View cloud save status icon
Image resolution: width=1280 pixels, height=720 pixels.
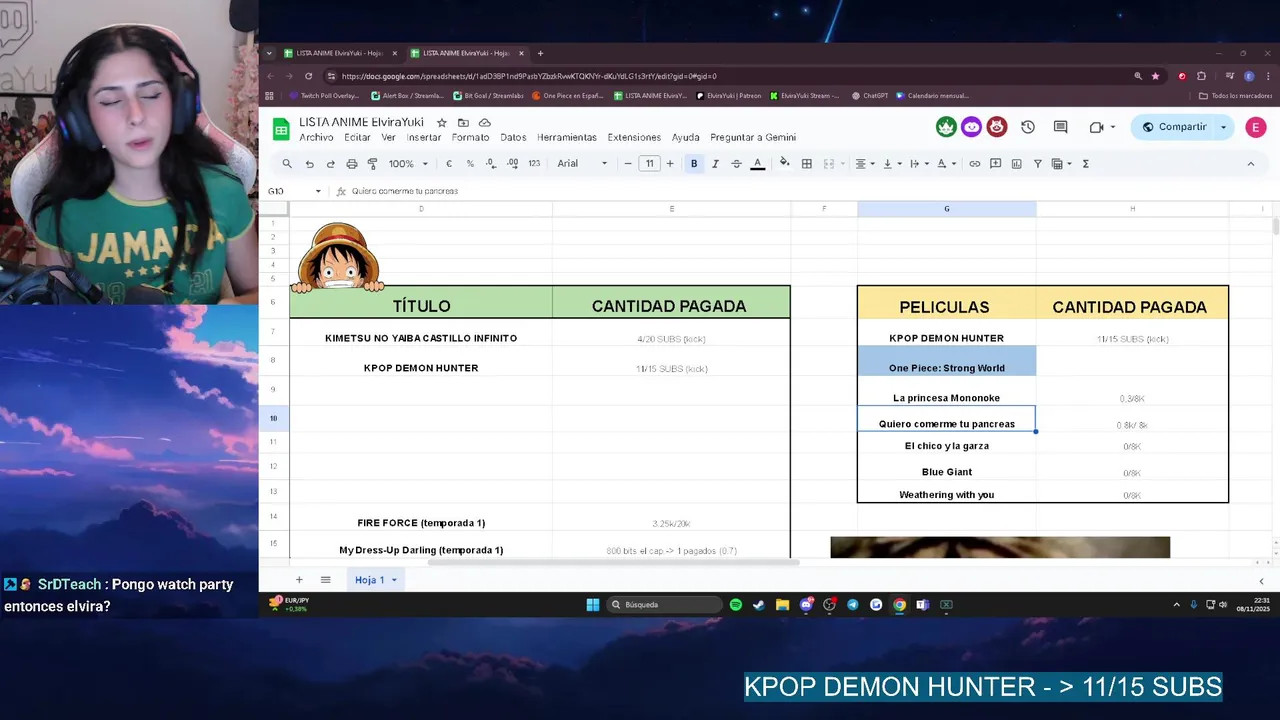(485, 122)
